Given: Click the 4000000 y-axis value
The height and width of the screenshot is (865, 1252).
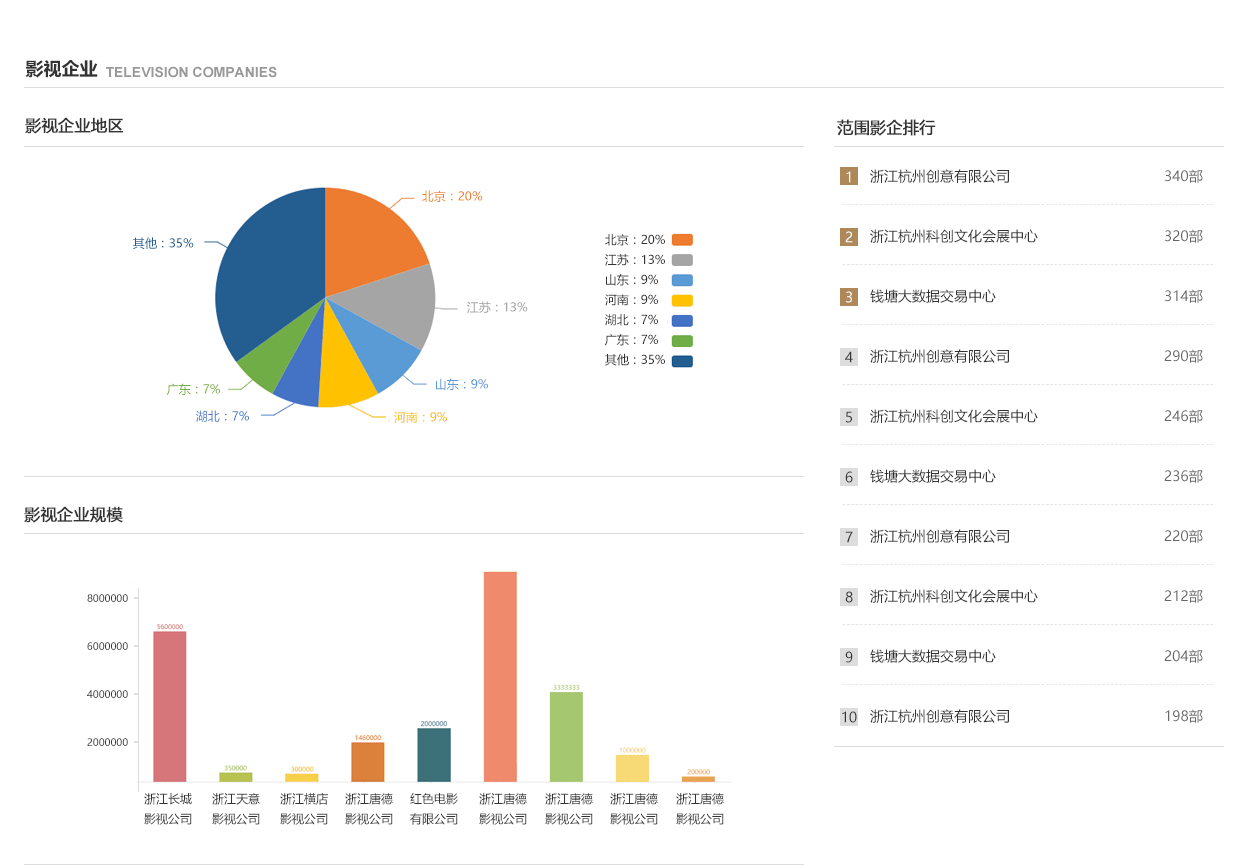Looking at the screenshot, I should point(108,694).
